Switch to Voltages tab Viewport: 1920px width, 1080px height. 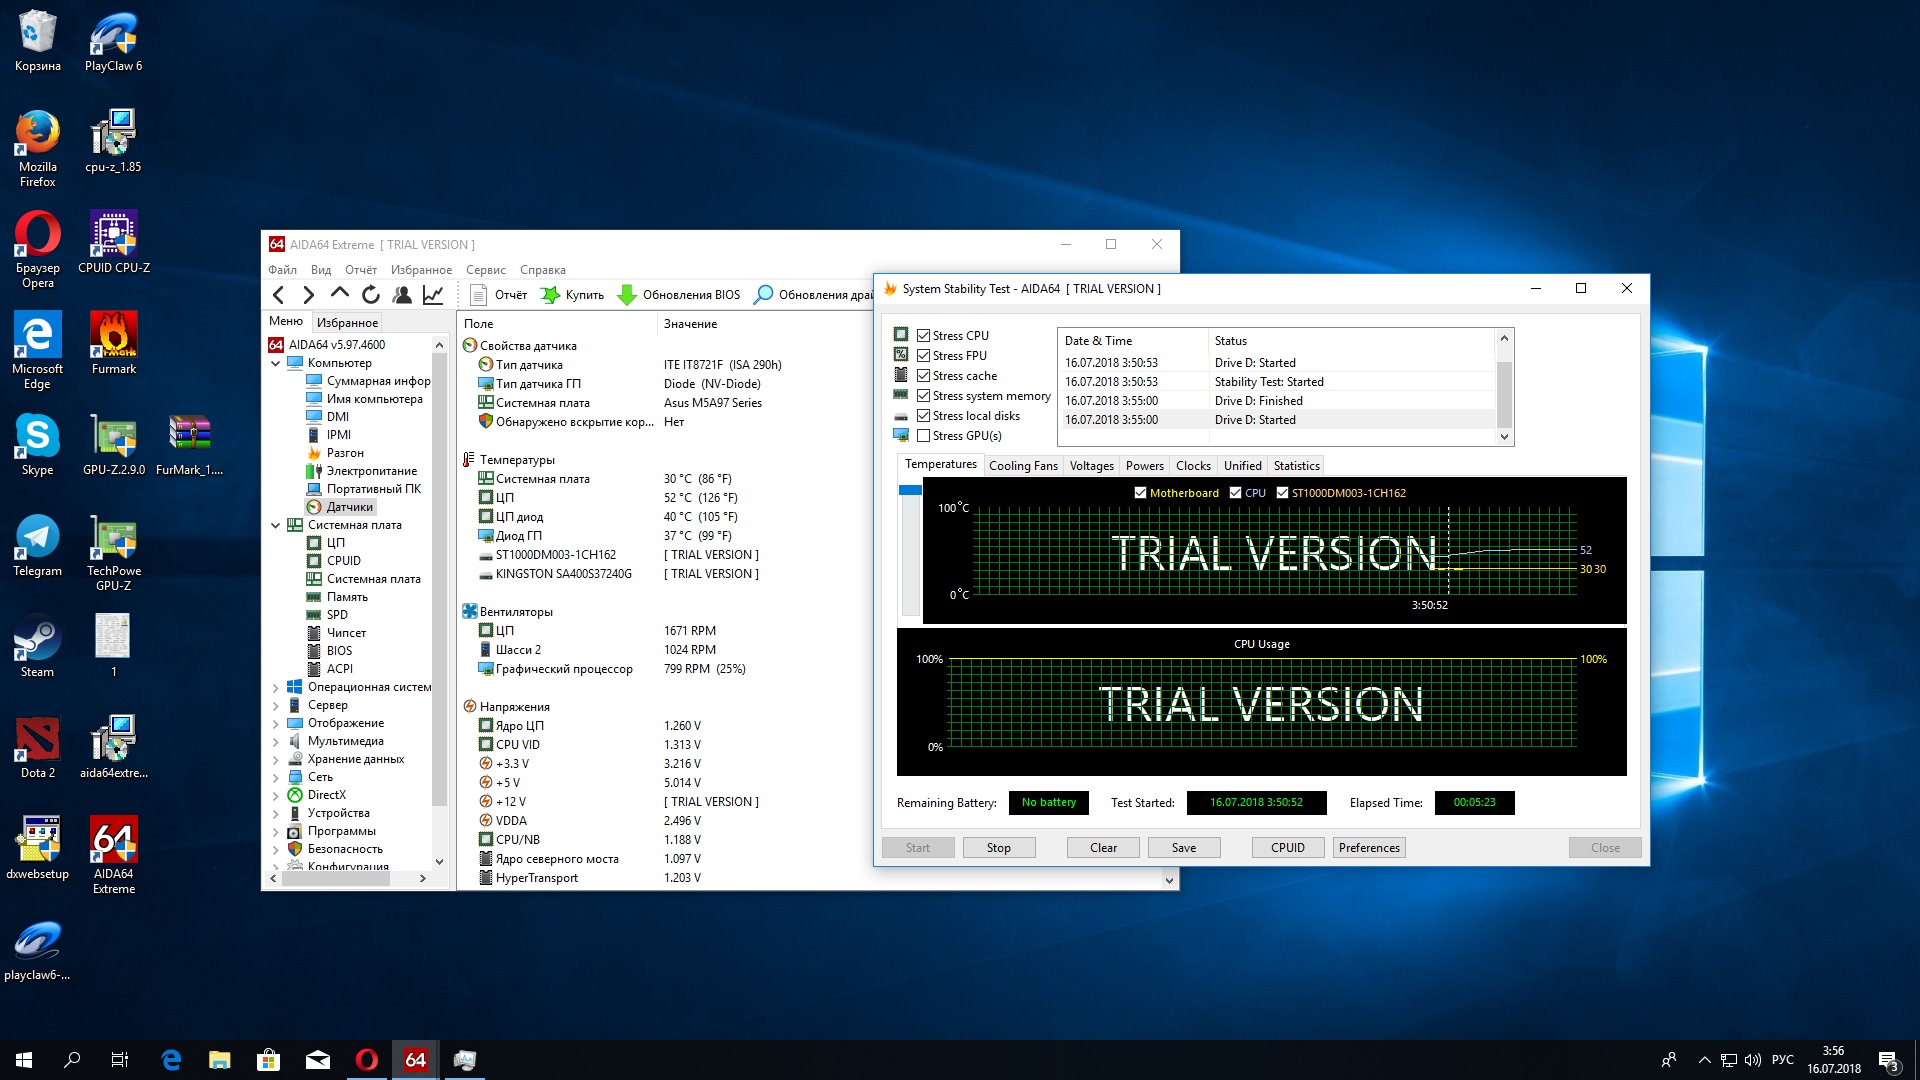point(1091,466)
